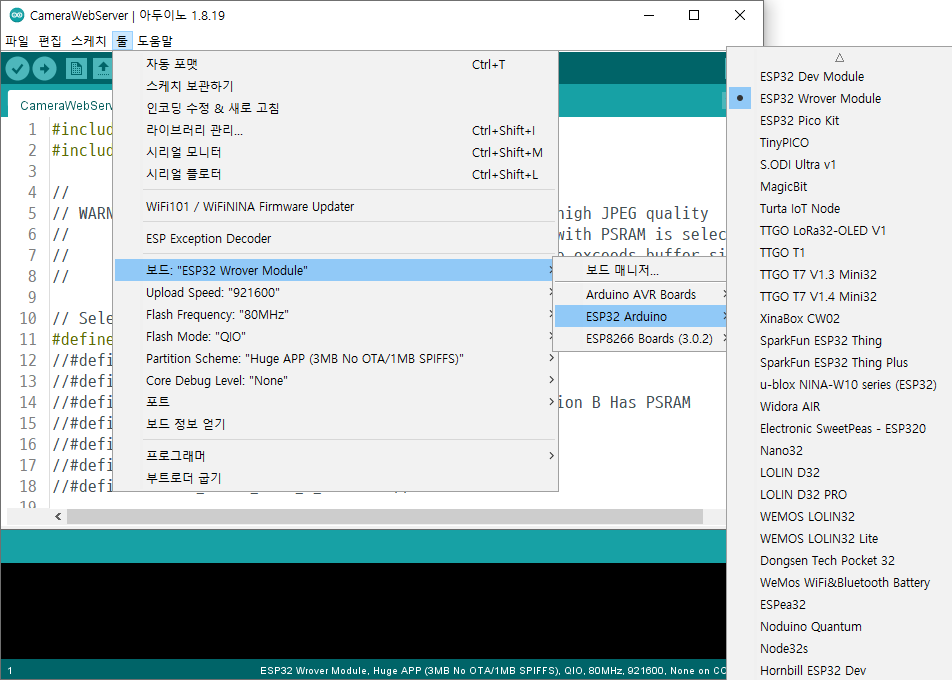Open the 스케치 menu
Viewport: 952px width, 680px height.
pyautogui.click(x=89, y=41)
